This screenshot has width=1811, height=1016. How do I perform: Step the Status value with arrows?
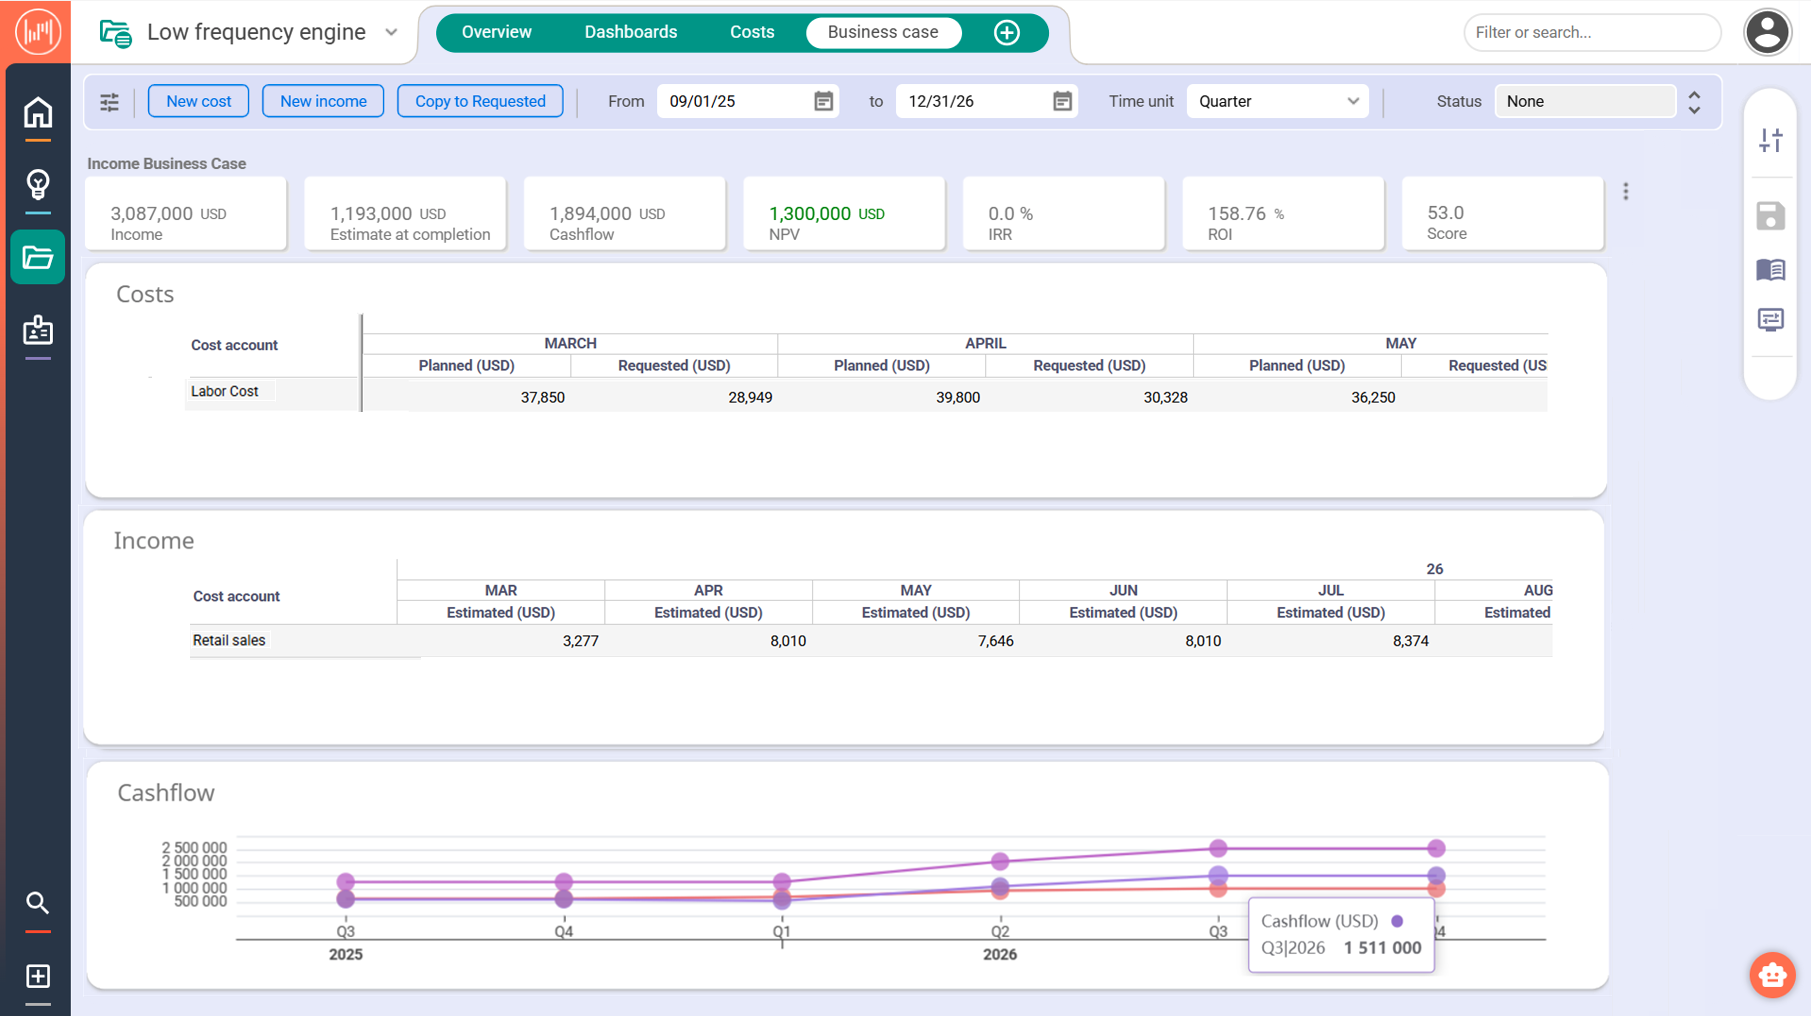[x=1694, y=101]
